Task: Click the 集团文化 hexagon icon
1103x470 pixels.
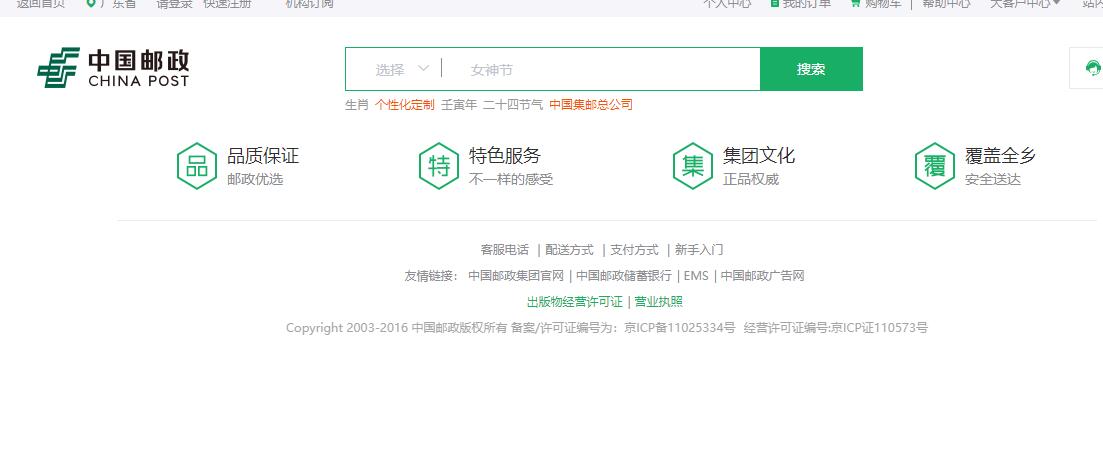Action: point(693,166)
